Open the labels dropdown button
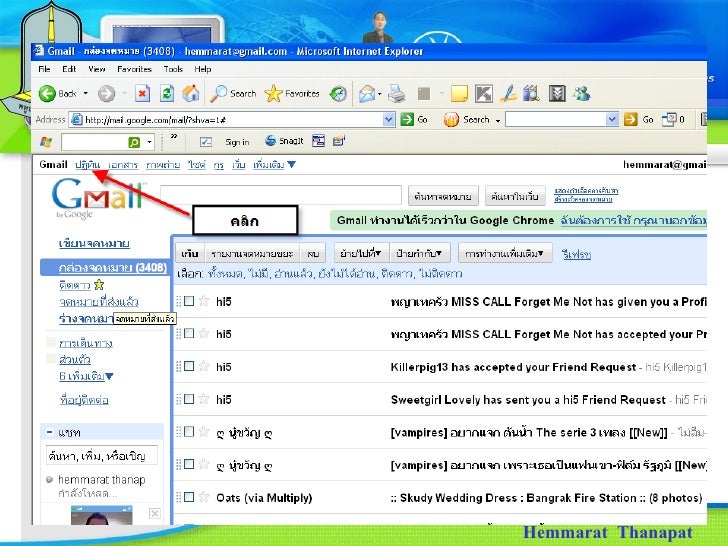The height and width of the screenshot is (546, 728). 420,253
